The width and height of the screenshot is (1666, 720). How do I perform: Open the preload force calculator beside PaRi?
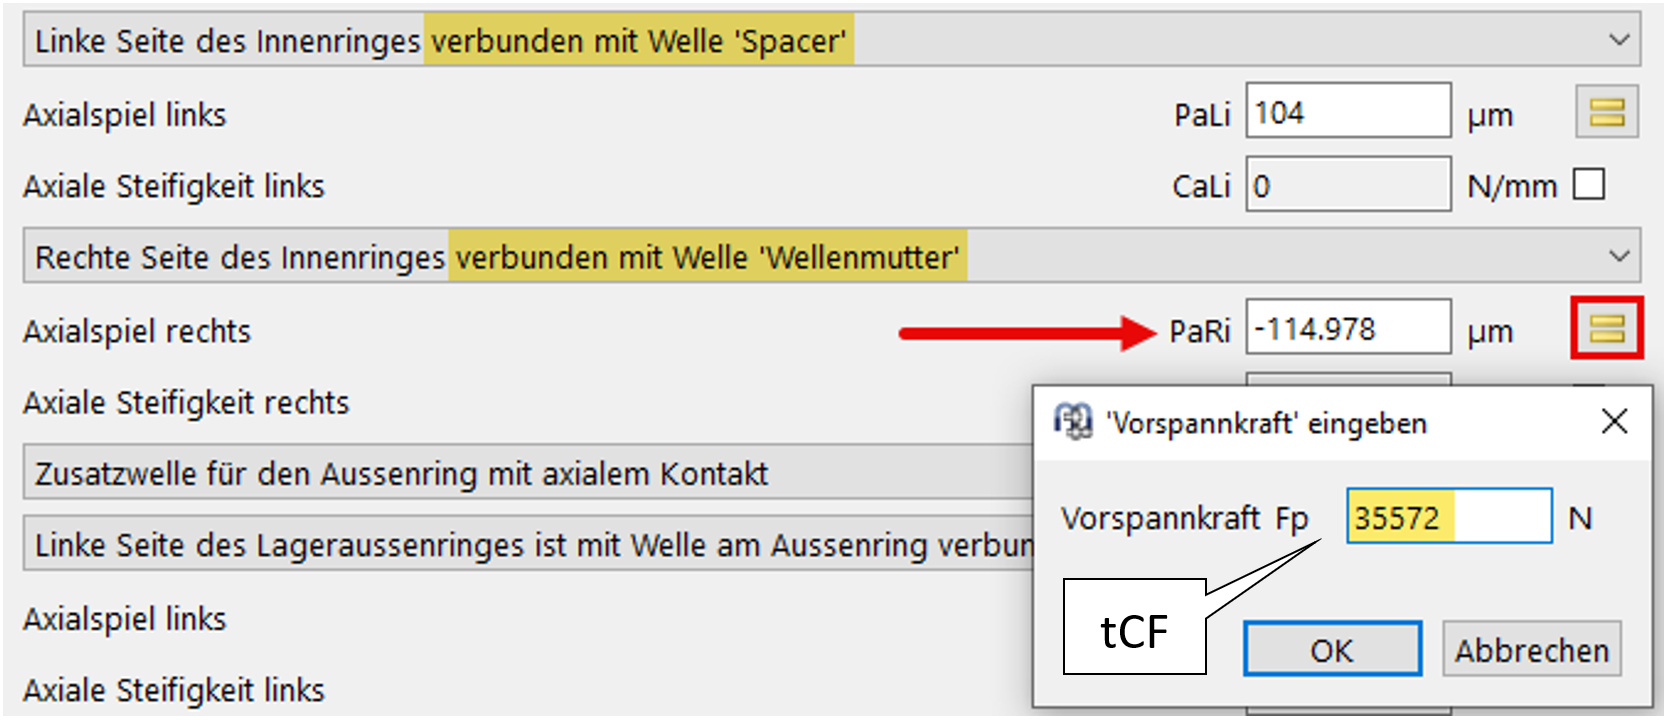(1606, 328)
